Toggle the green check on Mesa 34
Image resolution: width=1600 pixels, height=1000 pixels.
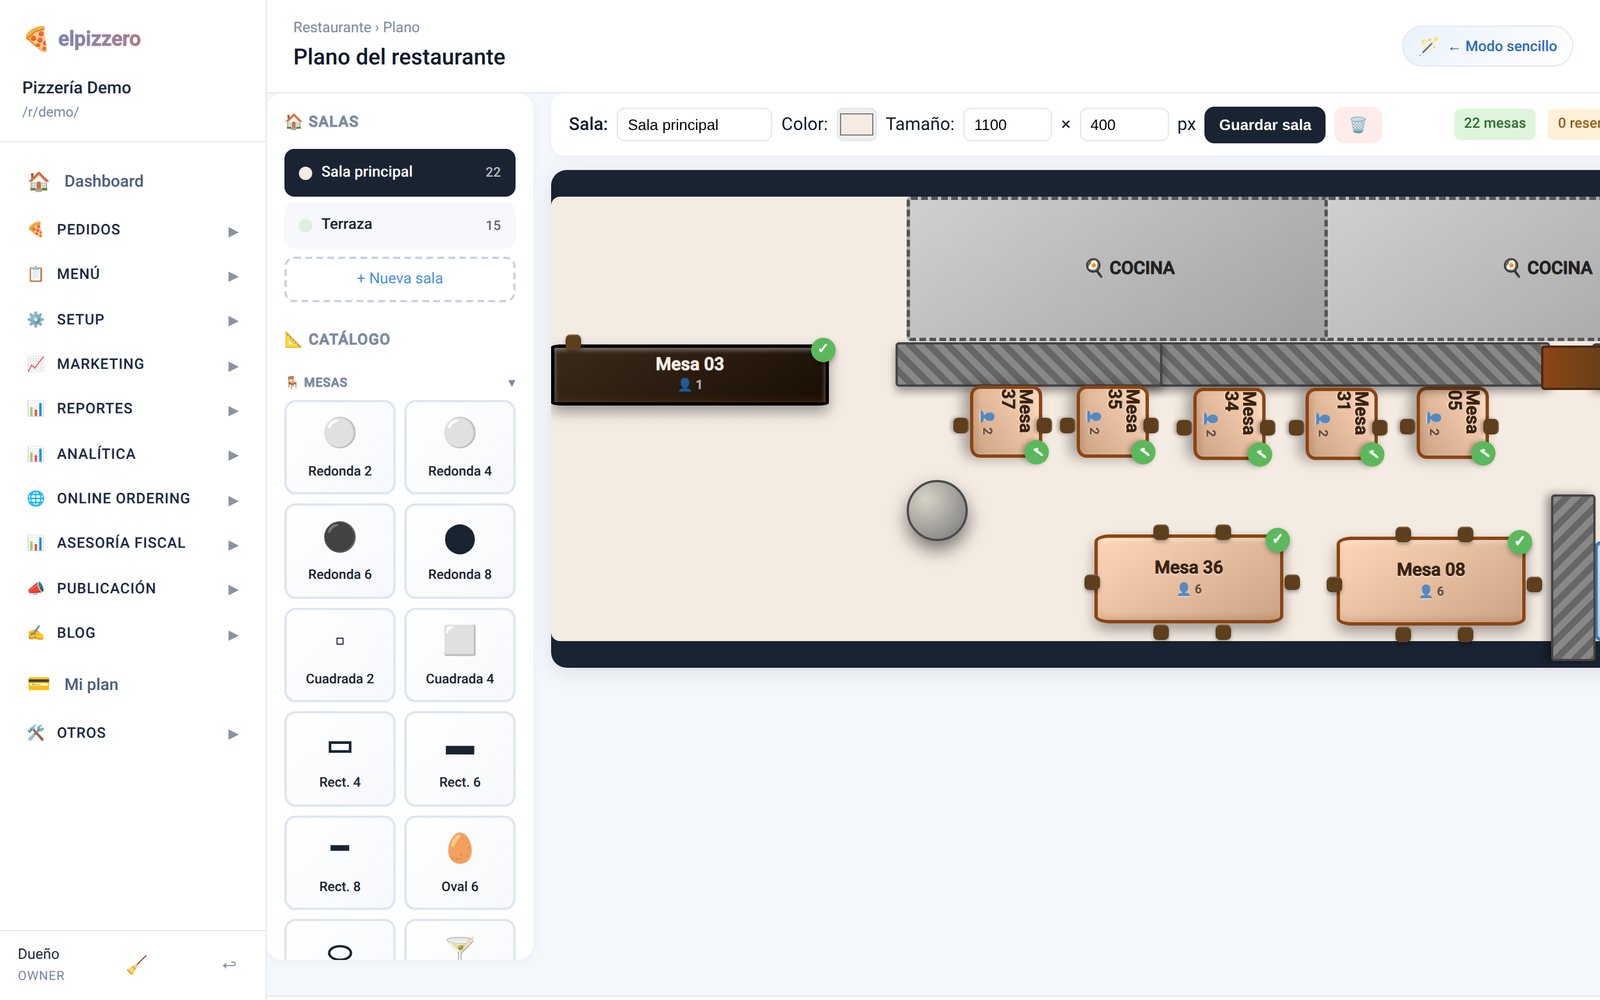pyautogui.click(x=1260, y=455)
